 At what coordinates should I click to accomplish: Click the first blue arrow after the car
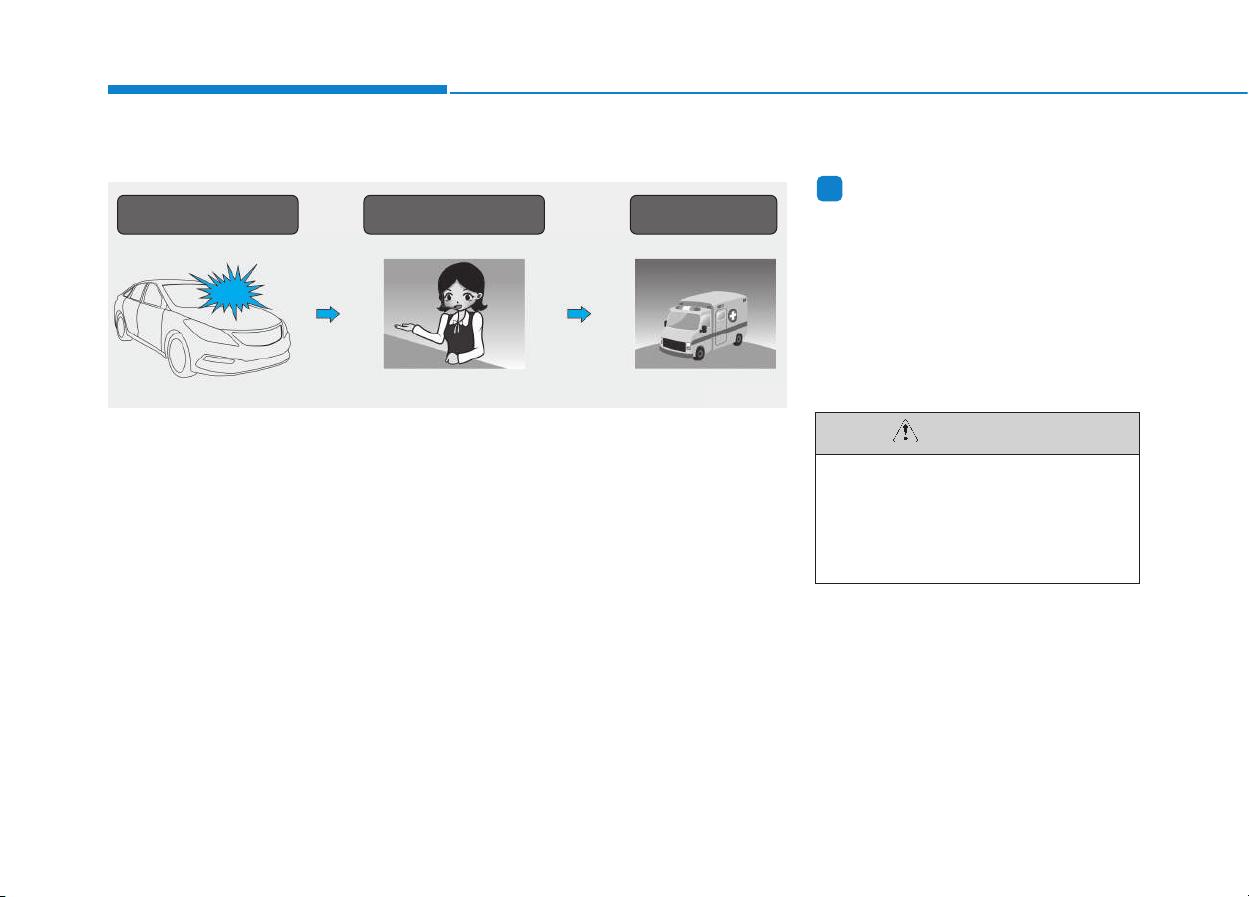(x=328, y=313)
